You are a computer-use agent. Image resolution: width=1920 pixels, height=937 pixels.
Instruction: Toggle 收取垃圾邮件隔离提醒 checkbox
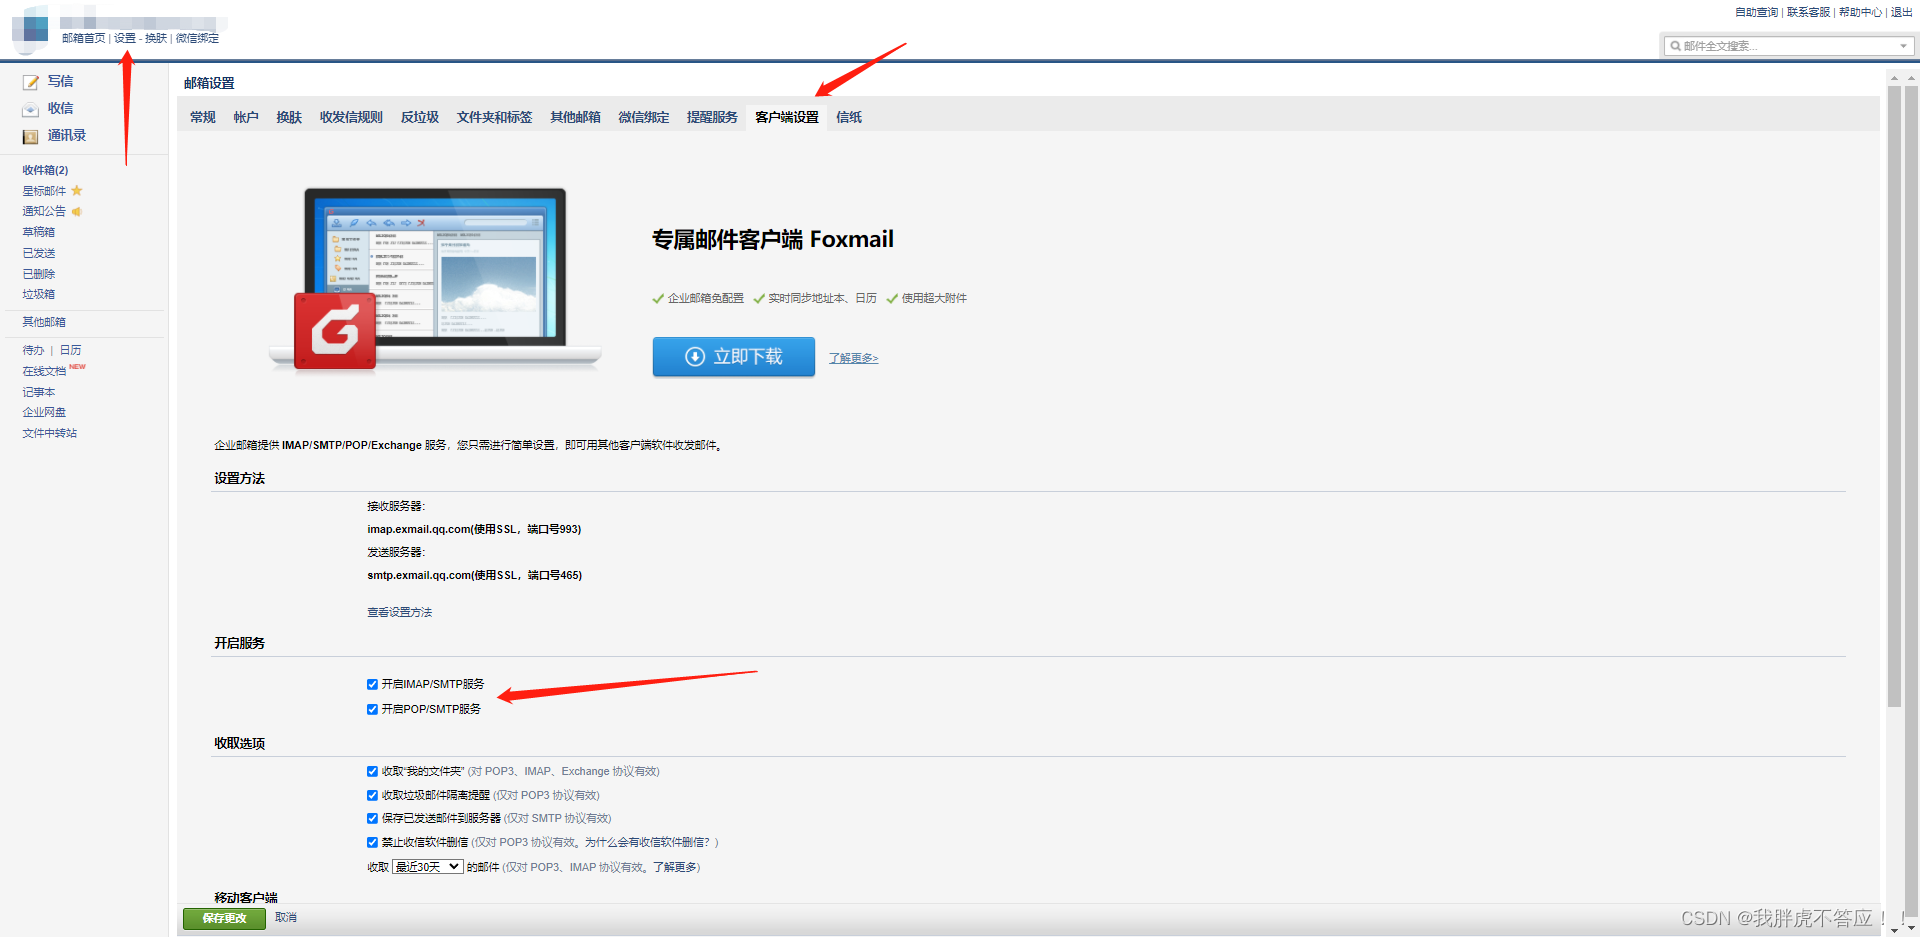click(x=372, y=796)
